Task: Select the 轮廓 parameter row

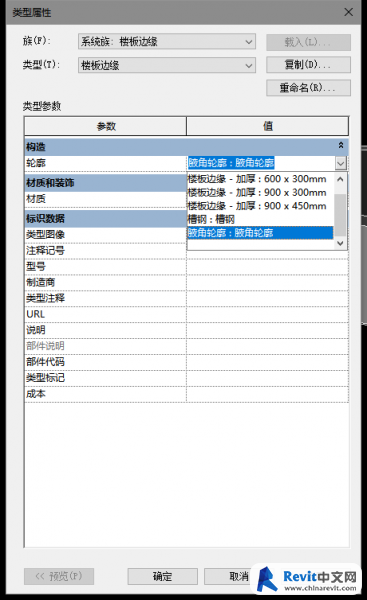Action: 105,163
